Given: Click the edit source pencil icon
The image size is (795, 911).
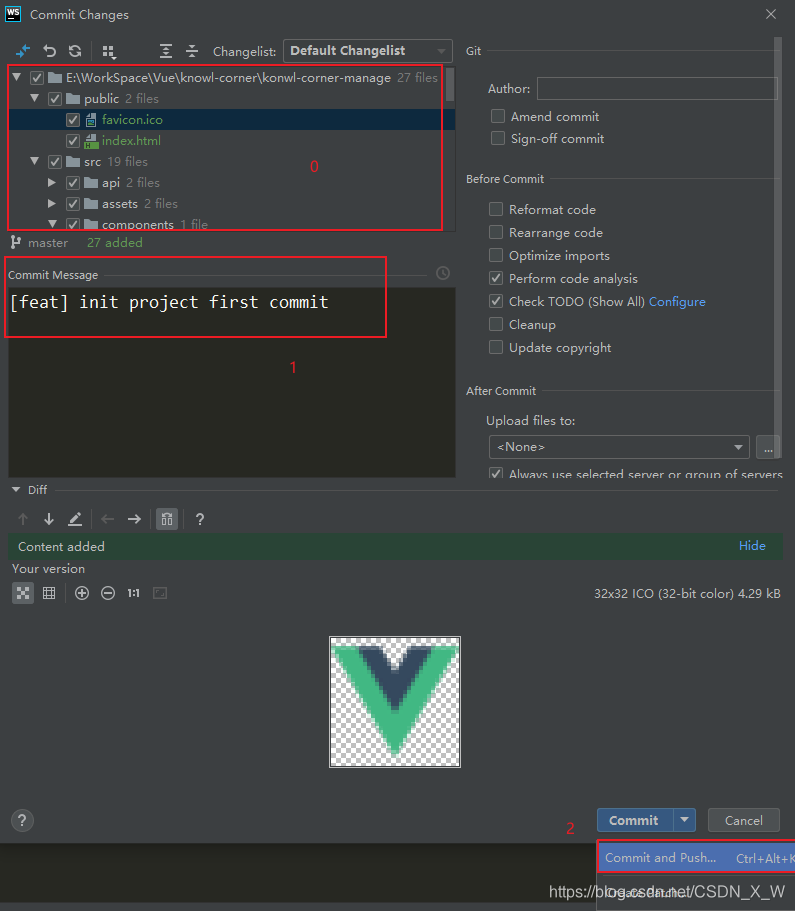Looking at the screenshot, I should pyautogui.click(x=75, y=519).
